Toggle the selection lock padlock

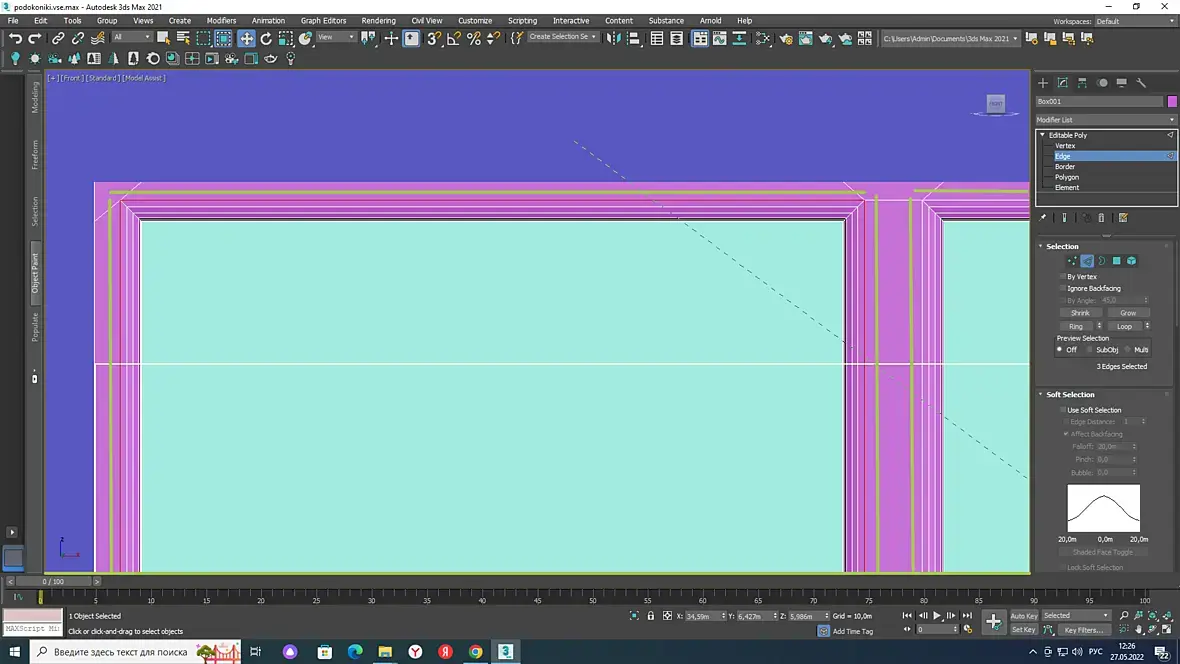pyautogui.click(x=651, y=616)
